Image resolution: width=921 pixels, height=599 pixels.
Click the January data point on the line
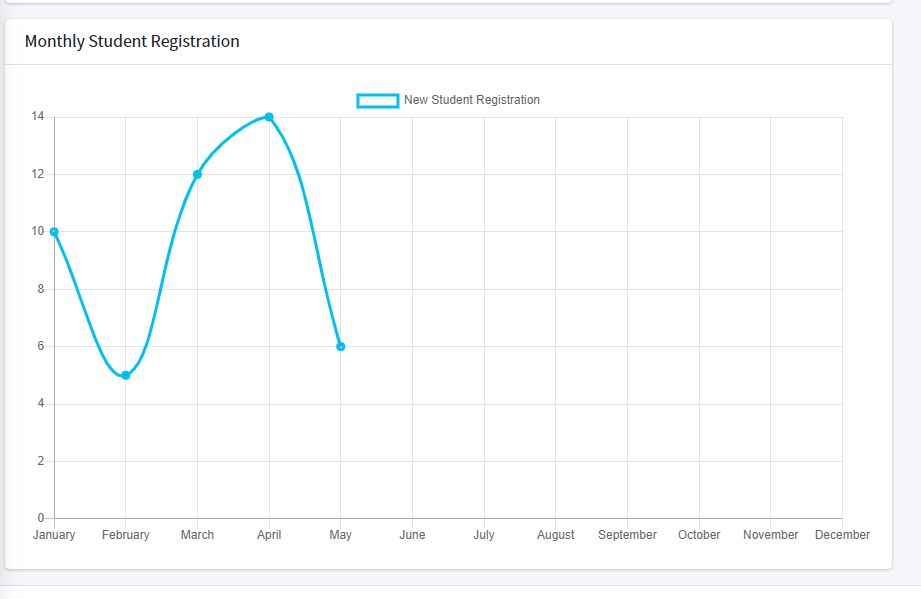tap(54, 232)
